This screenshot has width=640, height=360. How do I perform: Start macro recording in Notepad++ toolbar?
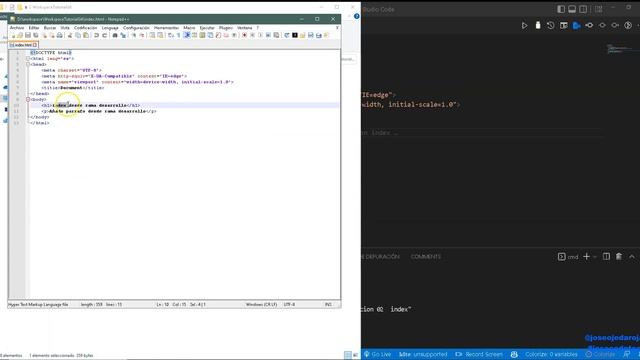[244, 35]
